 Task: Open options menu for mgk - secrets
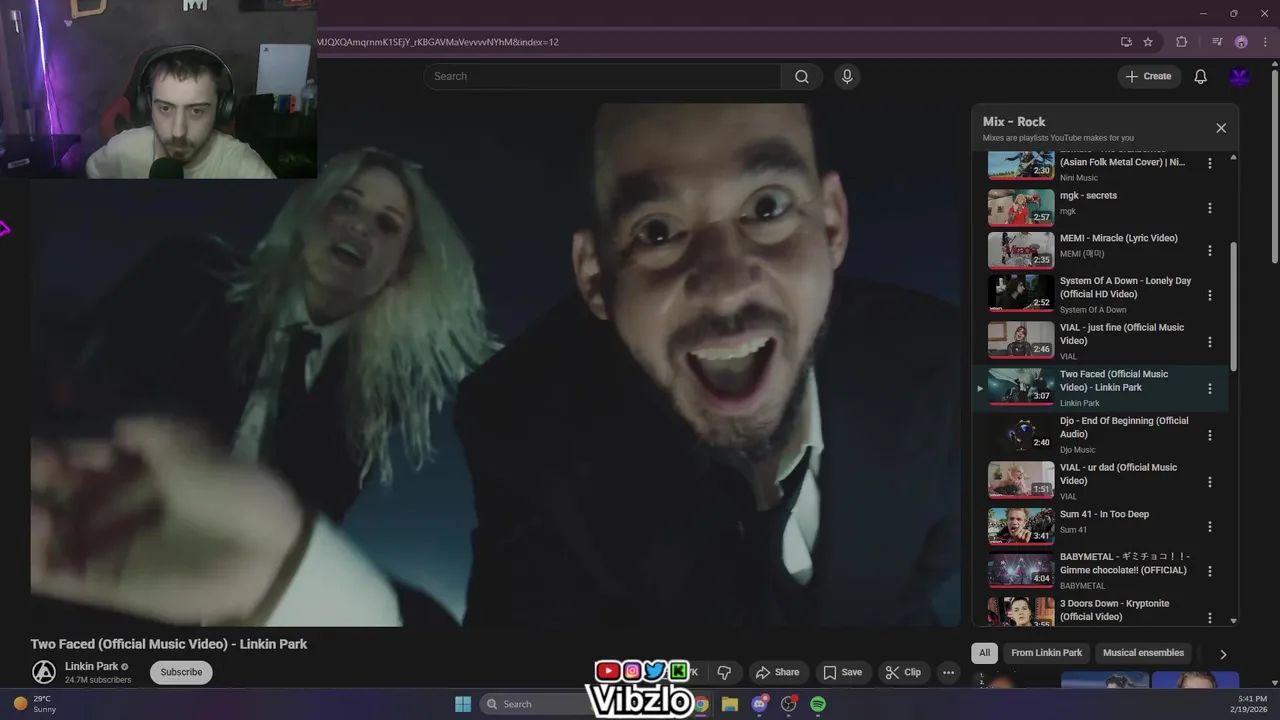1209,208
